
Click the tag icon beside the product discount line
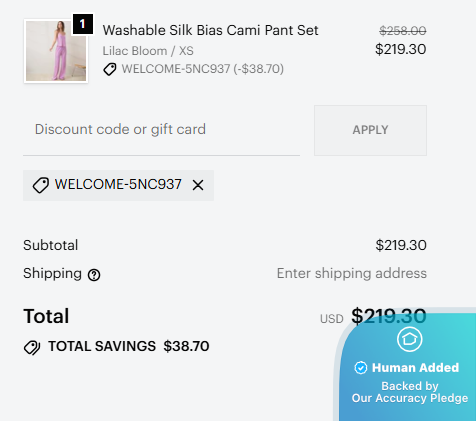pyautogui.click(x=110, y=69)
